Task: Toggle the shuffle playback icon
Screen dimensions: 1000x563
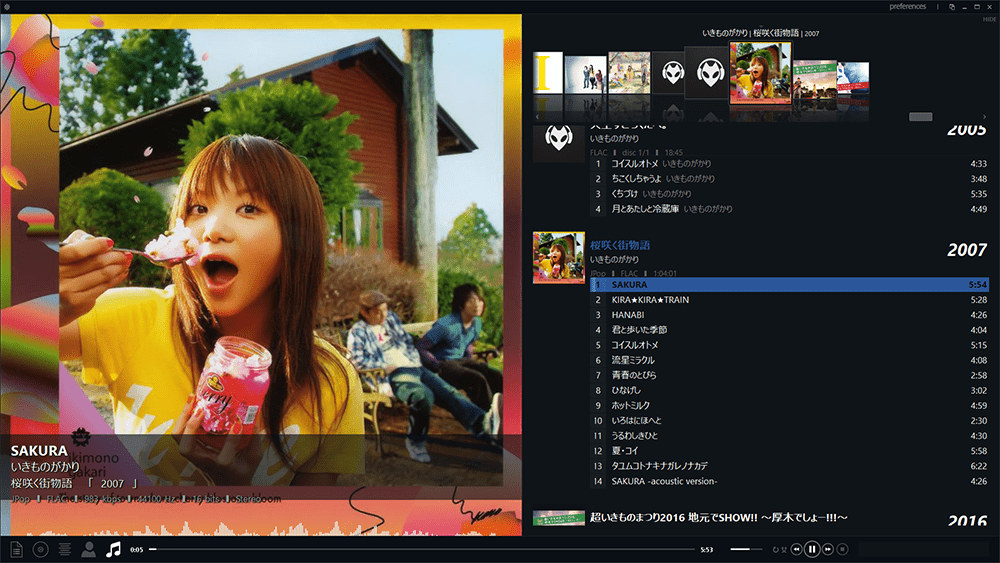Action: pos(784,550)
